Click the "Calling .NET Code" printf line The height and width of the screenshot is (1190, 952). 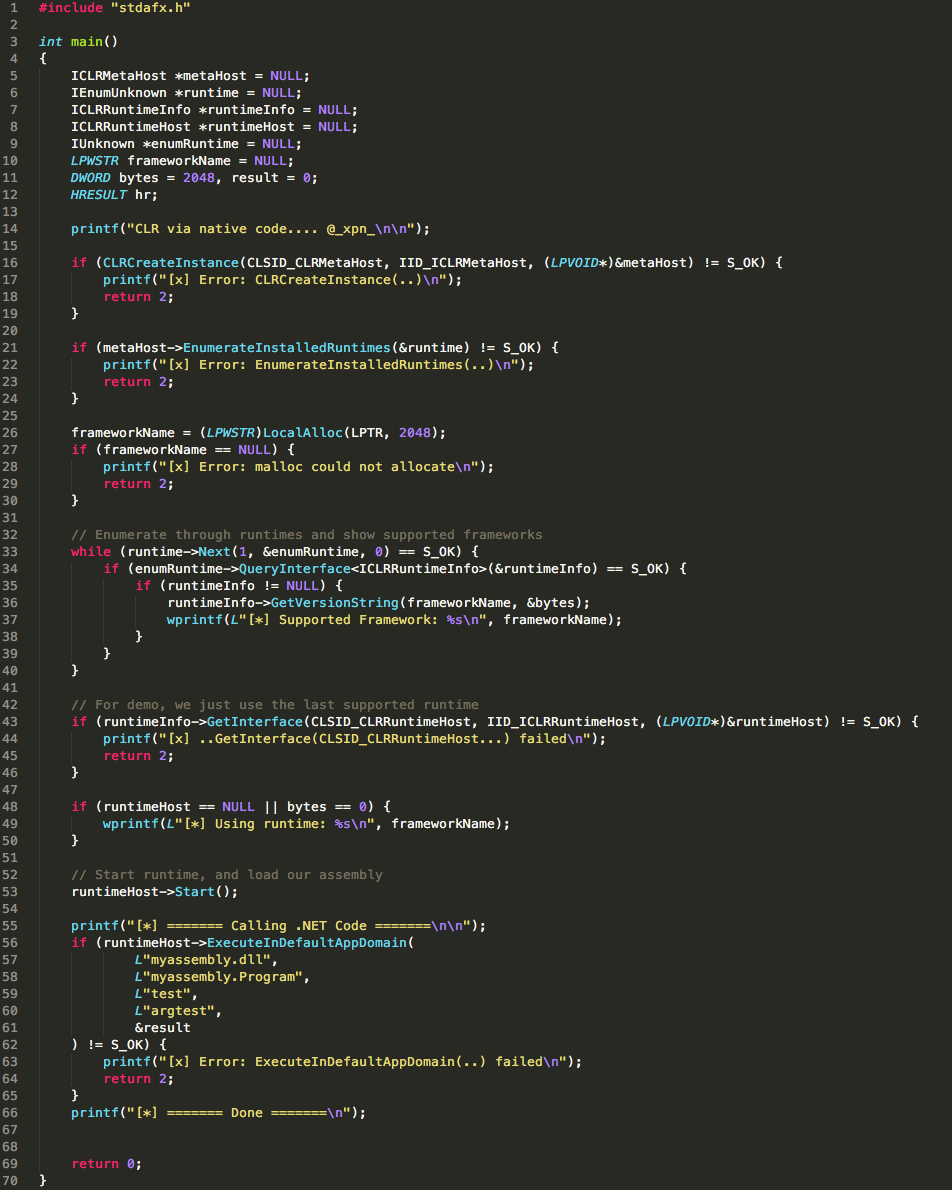click(278, 926)
